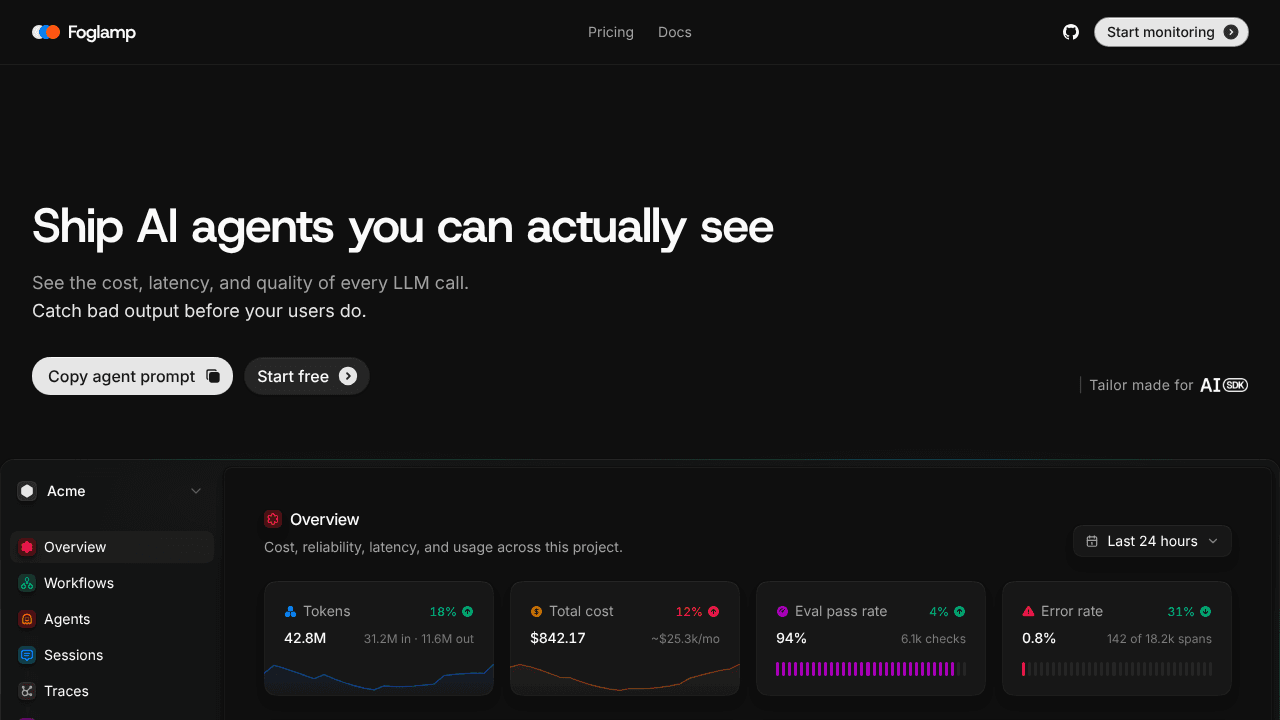
Task: Click the Overview sidebar icon
Action: point(27,547)
